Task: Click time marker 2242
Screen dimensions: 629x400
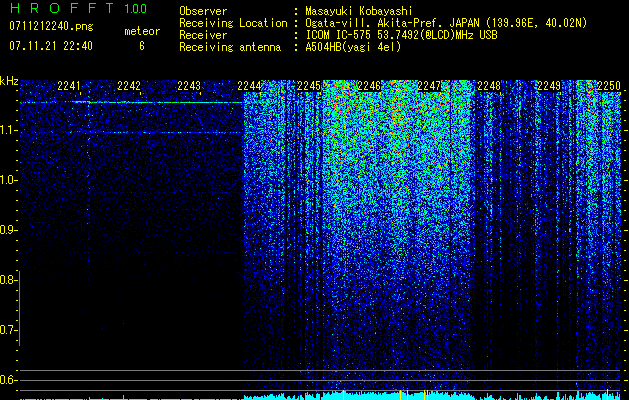Action: coord(129,85)
